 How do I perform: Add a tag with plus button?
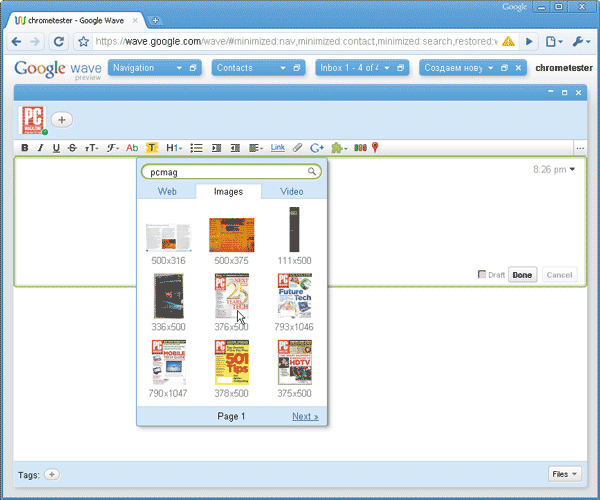click(52, 475)
